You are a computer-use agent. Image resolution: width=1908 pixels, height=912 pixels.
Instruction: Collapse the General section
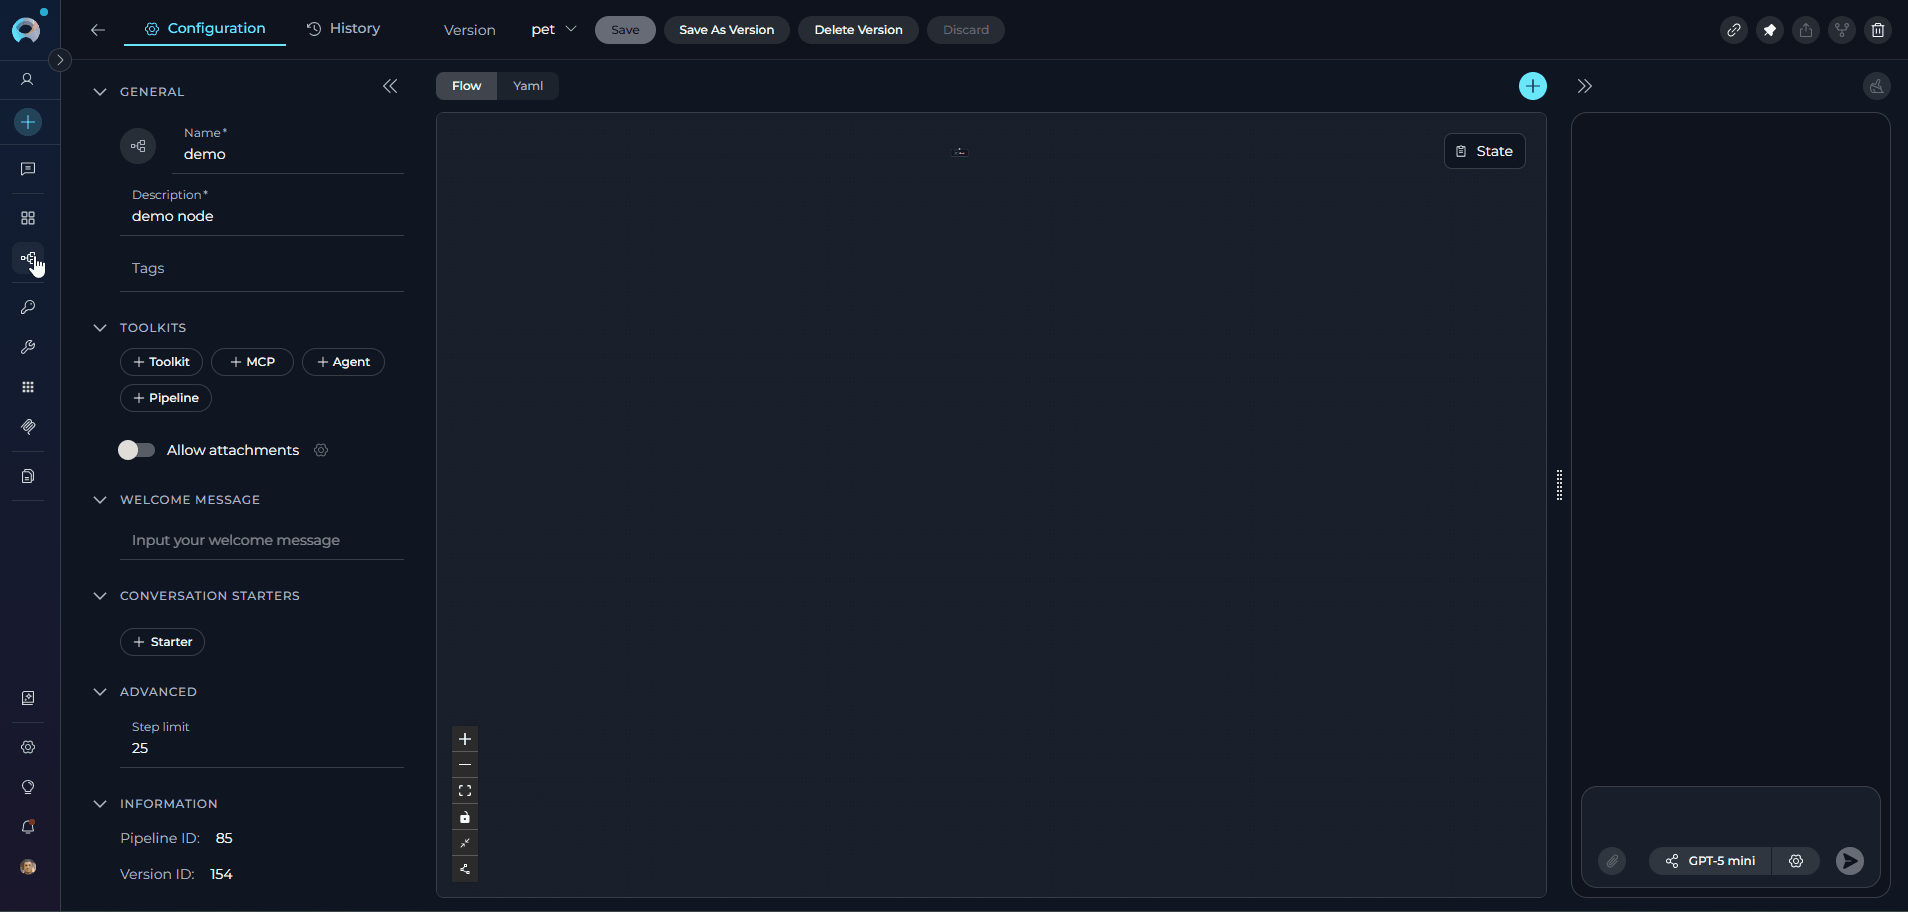[100, 92]
